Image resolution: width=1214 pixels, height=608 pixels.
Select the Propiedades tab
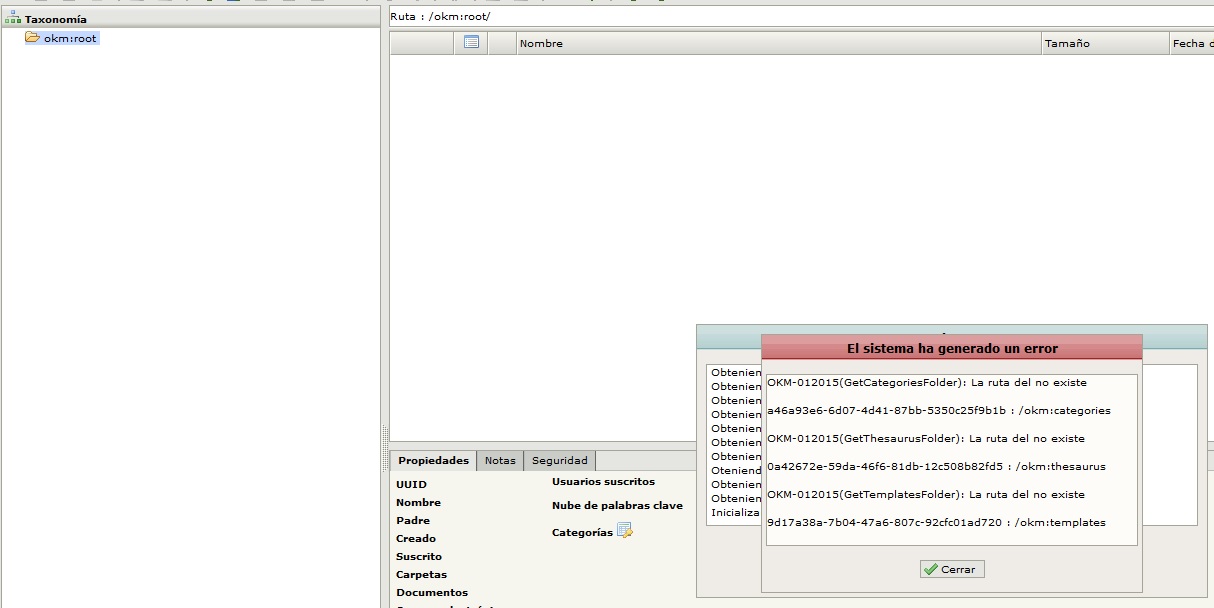[x=433, y=461]
